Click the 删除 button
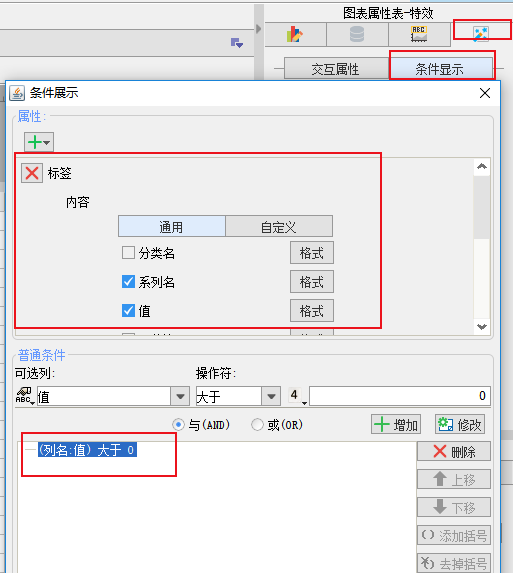This screenshot has width=513, height=573. (x=454, y=452)
